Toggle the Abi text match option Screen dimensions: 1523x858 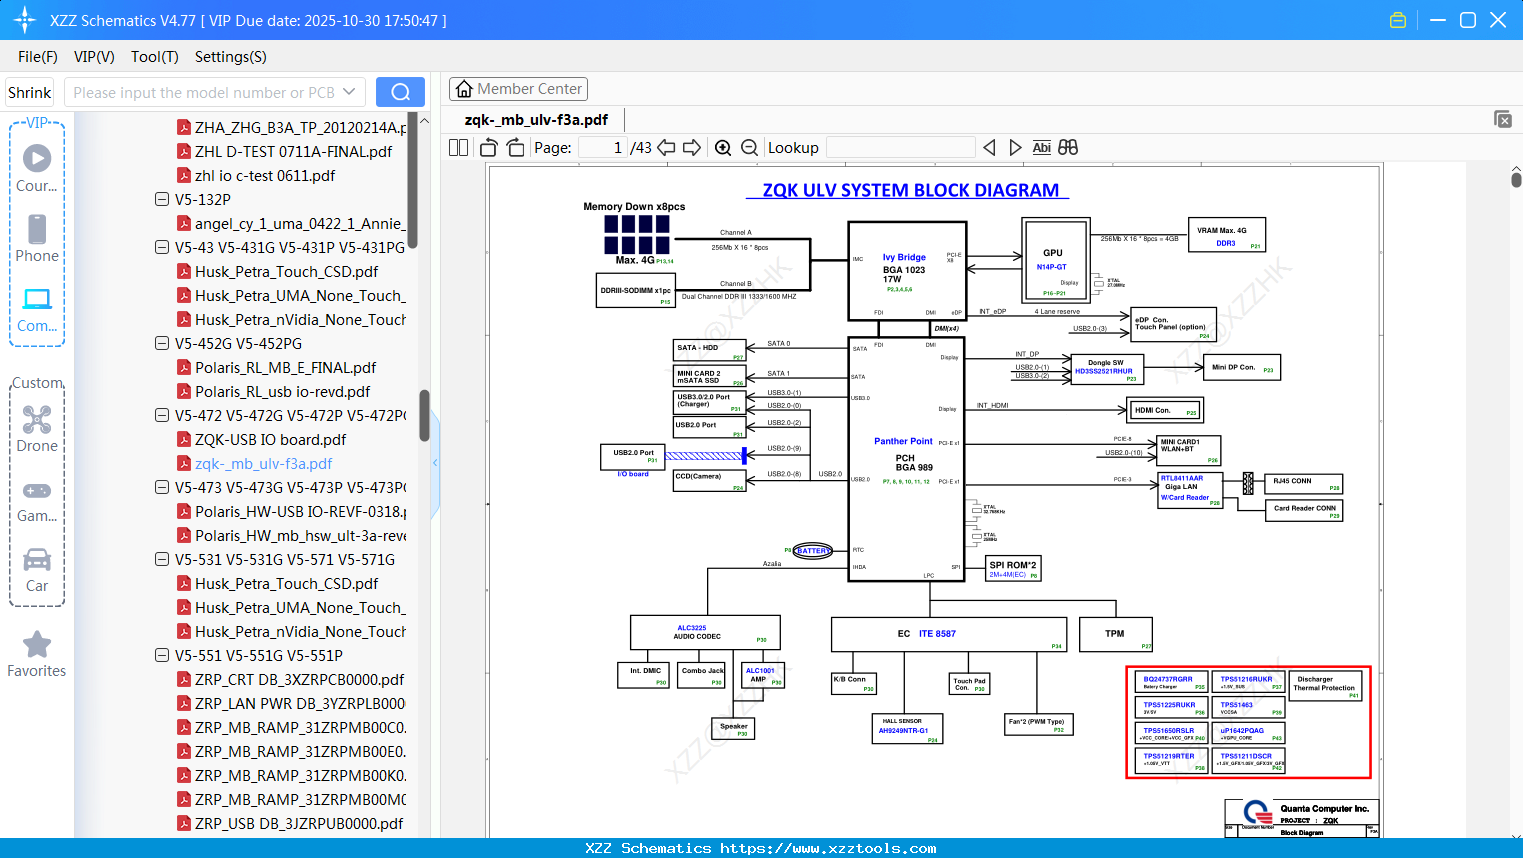pos(1041,148)
